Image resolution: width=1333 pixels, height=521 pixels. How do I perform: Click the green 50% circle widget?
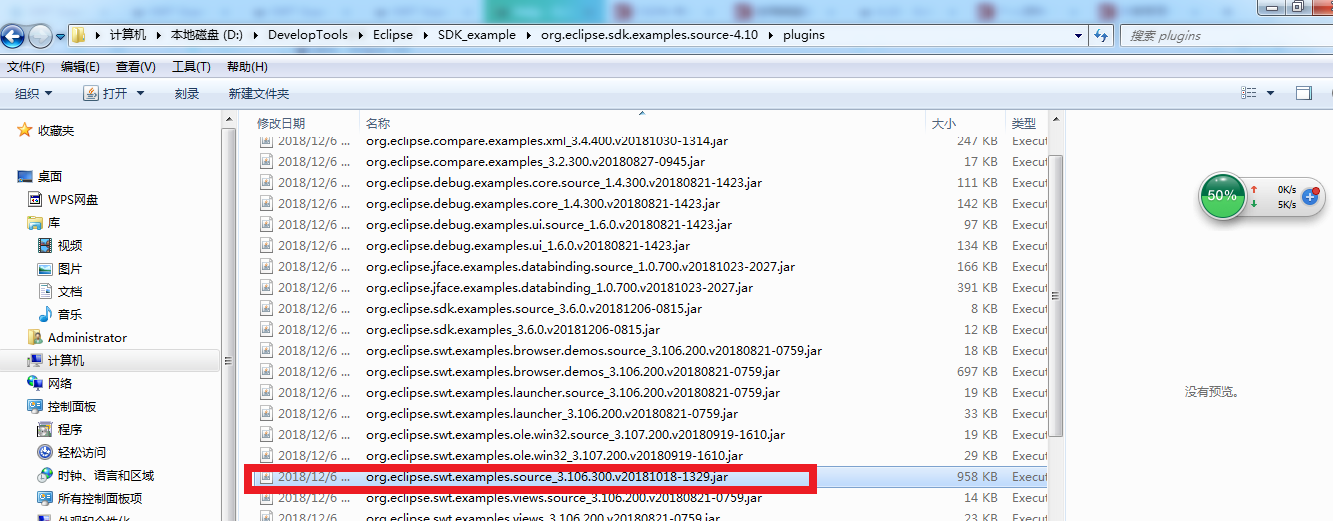pos(1222,196)
